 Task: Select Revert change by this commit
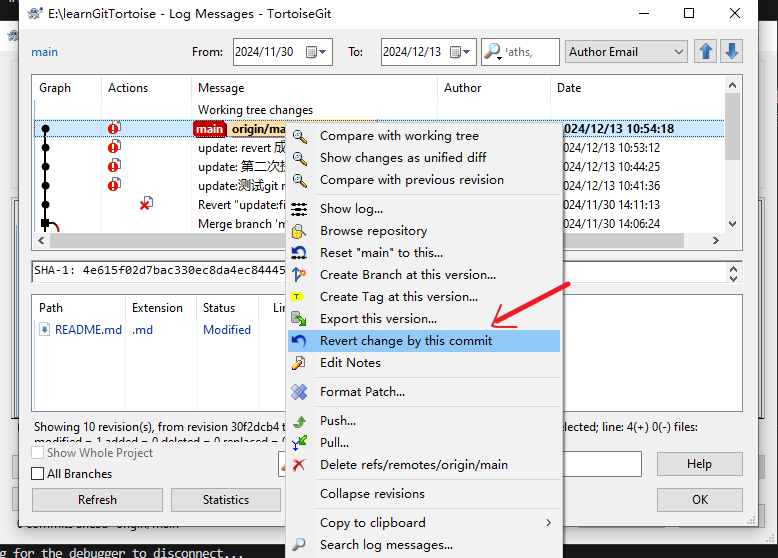click(406, 341)
